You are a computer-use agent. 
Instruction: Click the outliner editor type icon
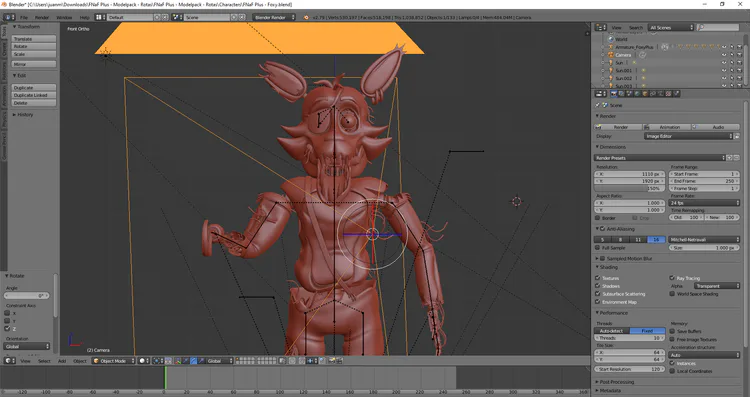600,28
